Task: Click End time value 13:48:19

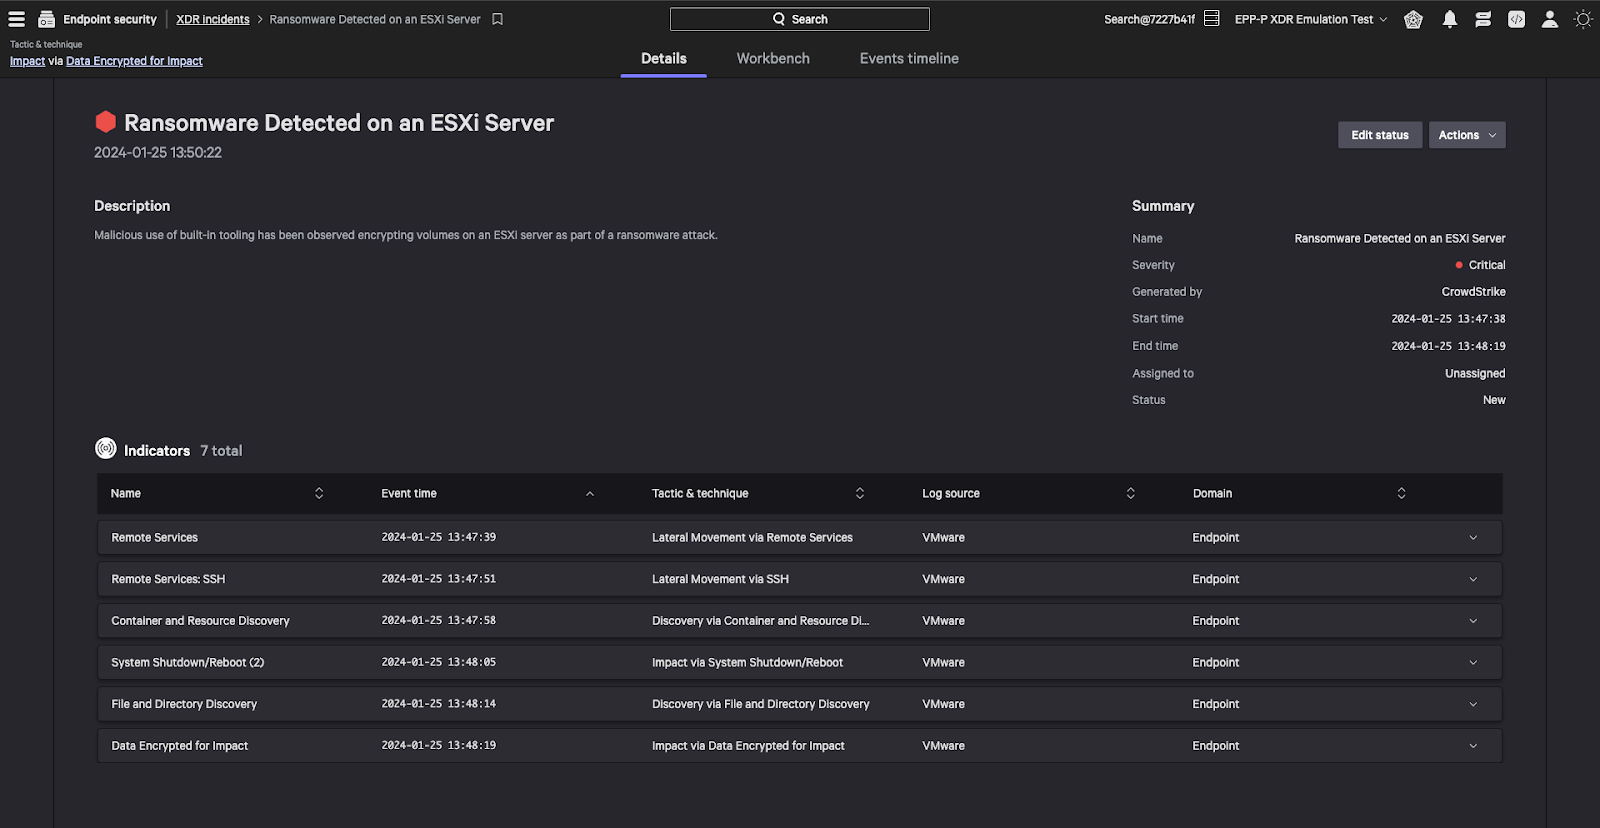Action: coord(1448,346)
